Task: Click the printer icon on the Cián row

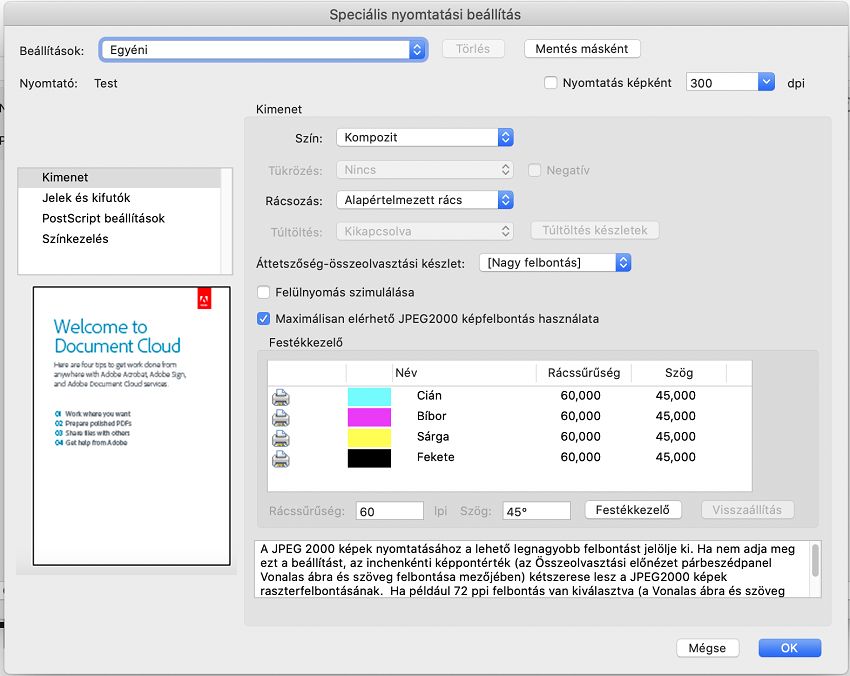Action: click(280, 398)
